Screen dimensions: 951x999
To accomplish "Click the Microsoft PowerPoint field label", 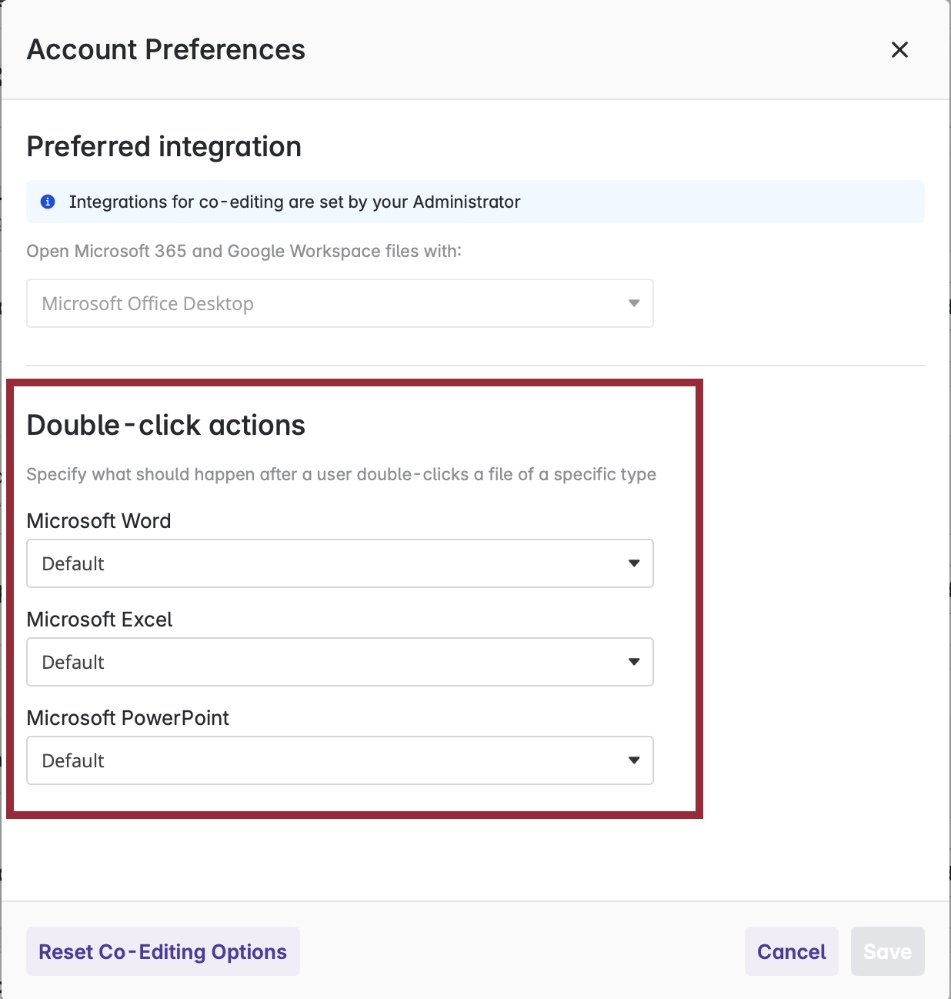I will (x=127, y=718).
